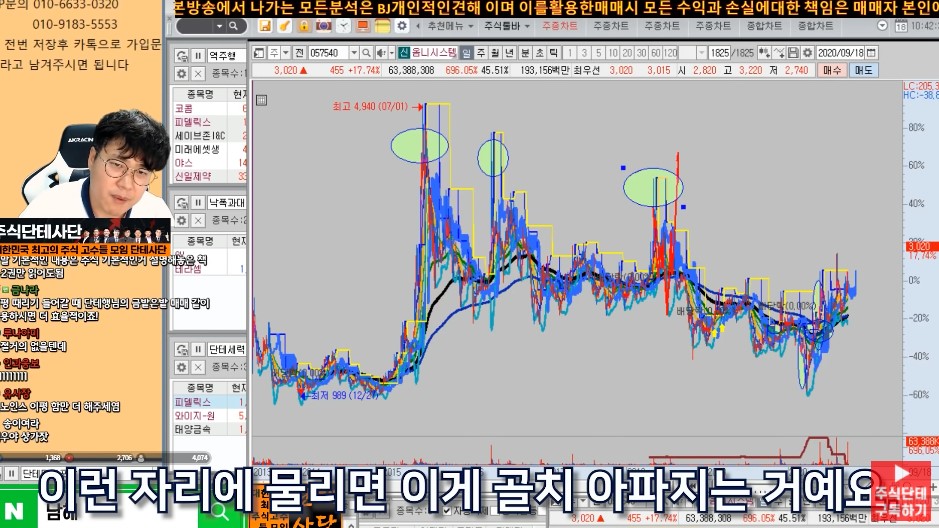Select the 주 weekly period toggle
The width and height of the screenshot is (939, 528).
pos(481,53)
